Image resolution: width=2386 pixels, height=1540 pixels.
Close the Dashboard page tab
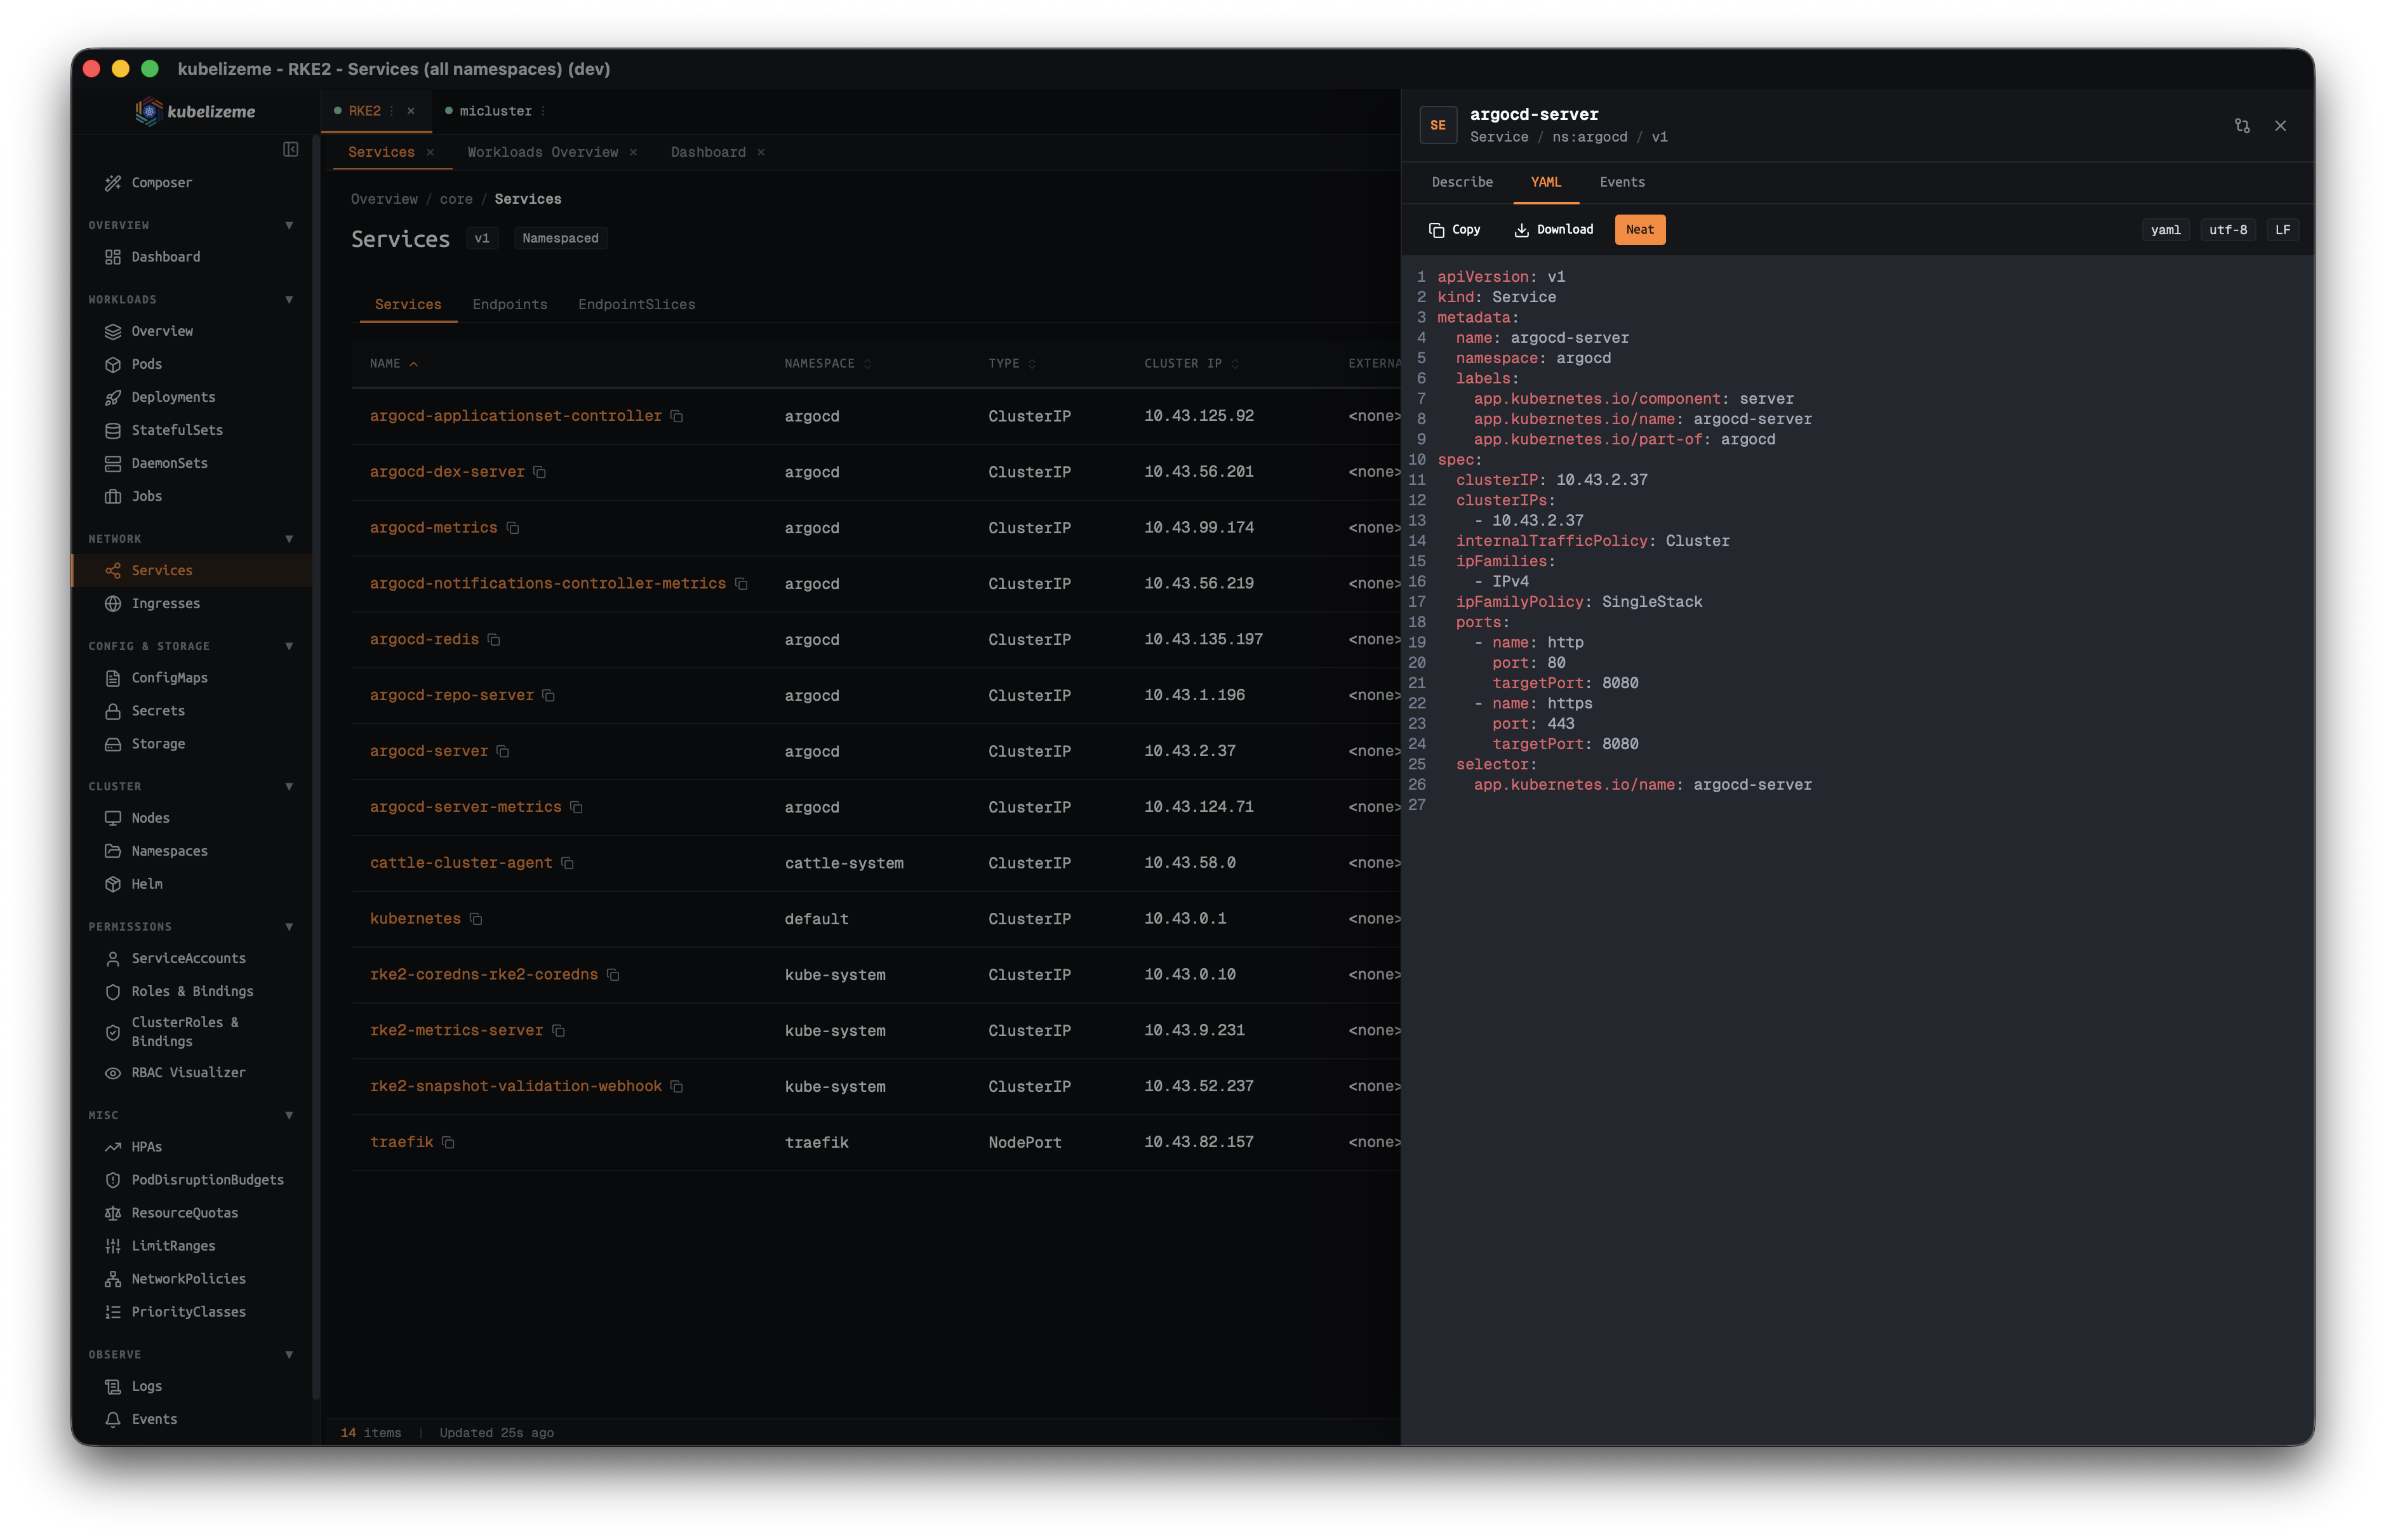tap(761, 152)
